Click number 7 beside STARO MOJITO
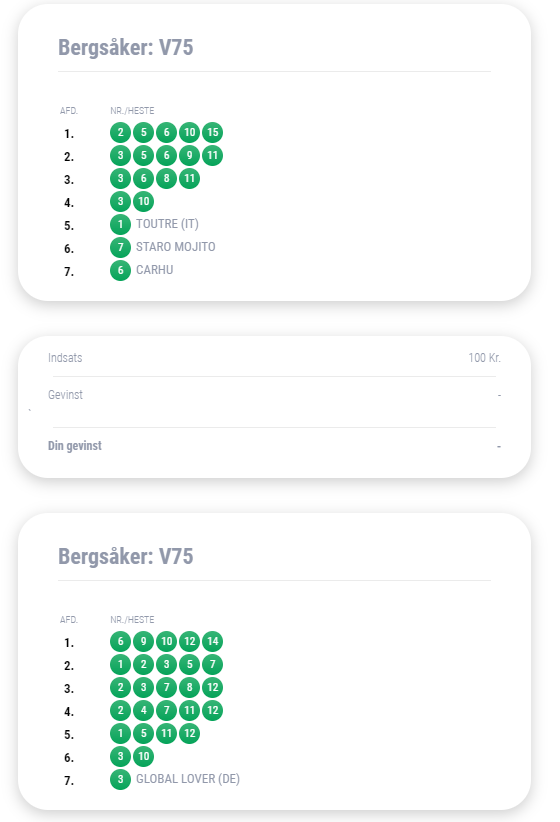This screenshot has height=822, width=560. click(120, 247)
